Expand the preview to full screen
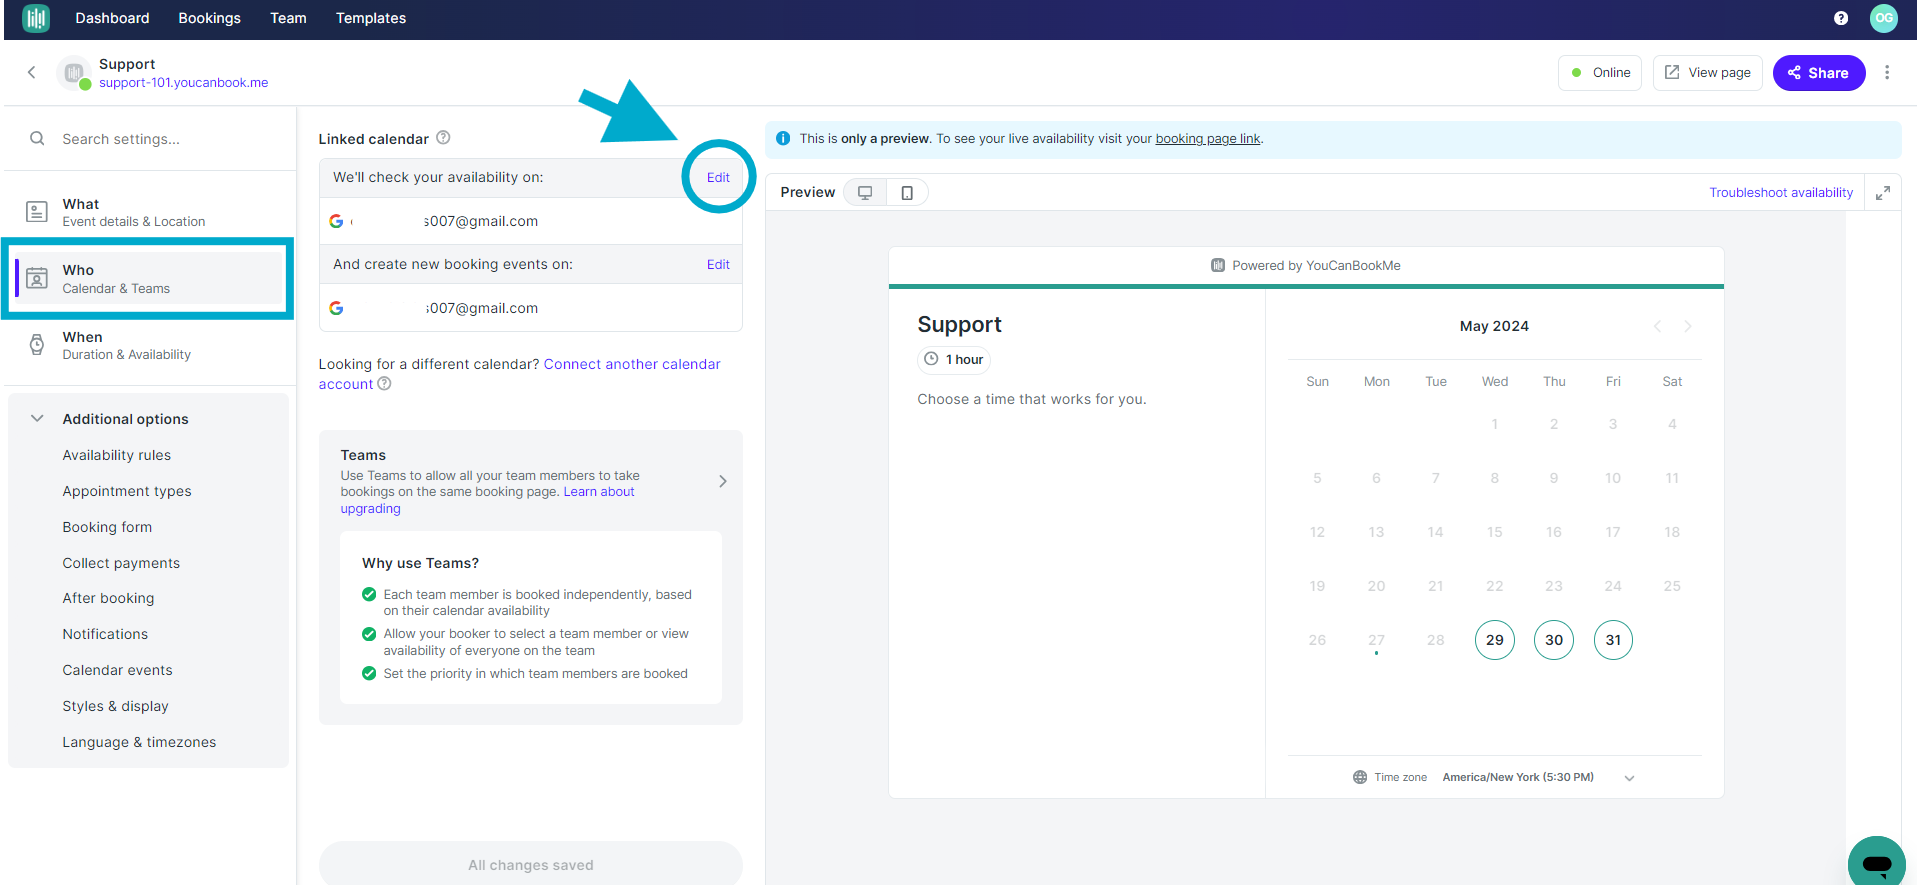 1882,193
